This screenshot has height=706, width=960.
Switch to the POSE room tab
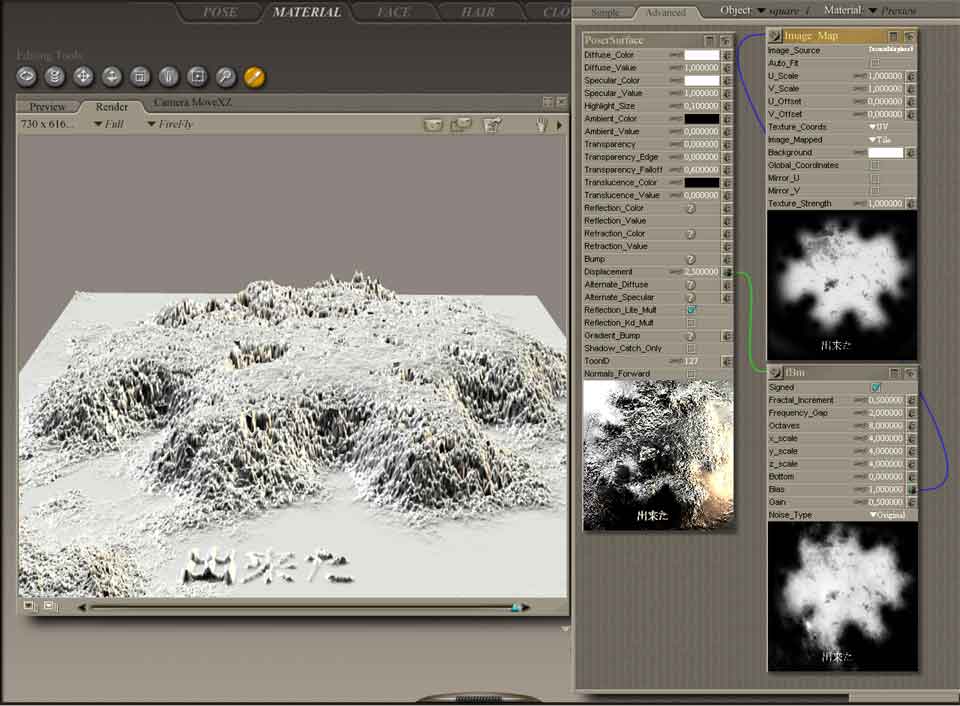click(x=220, y=12)
